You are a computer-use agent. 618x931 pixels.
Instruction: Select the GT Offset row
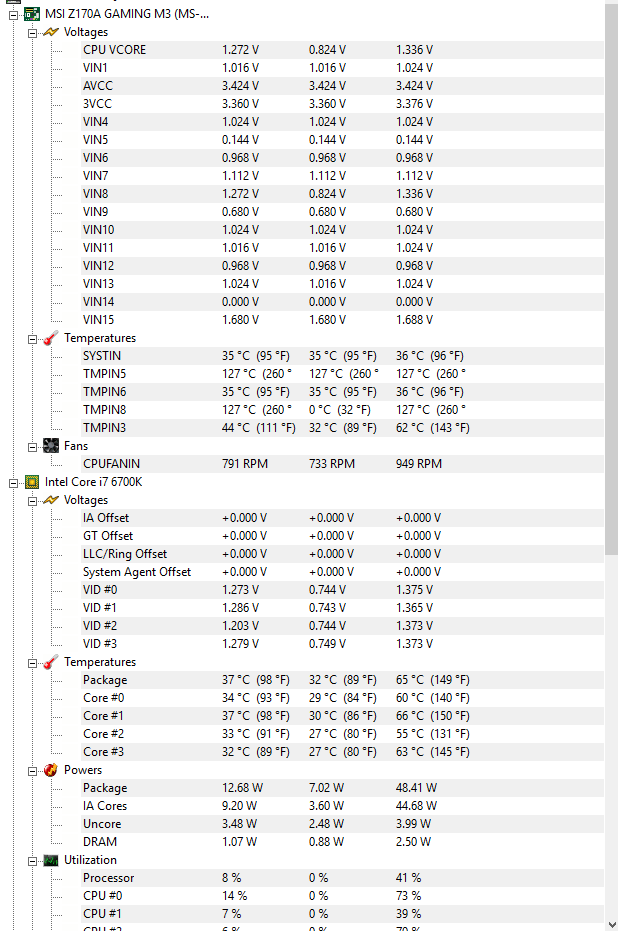pos(343,536)
